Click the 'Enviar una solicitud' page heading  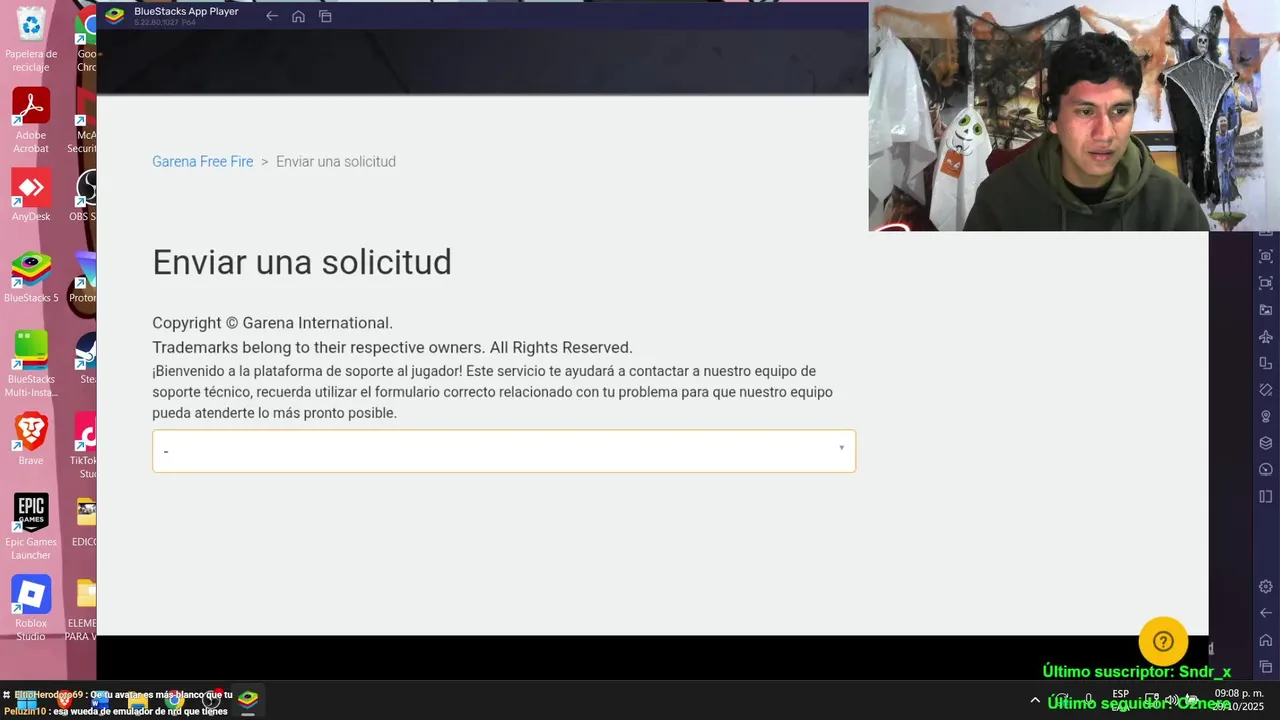click(x=302, y=262)
